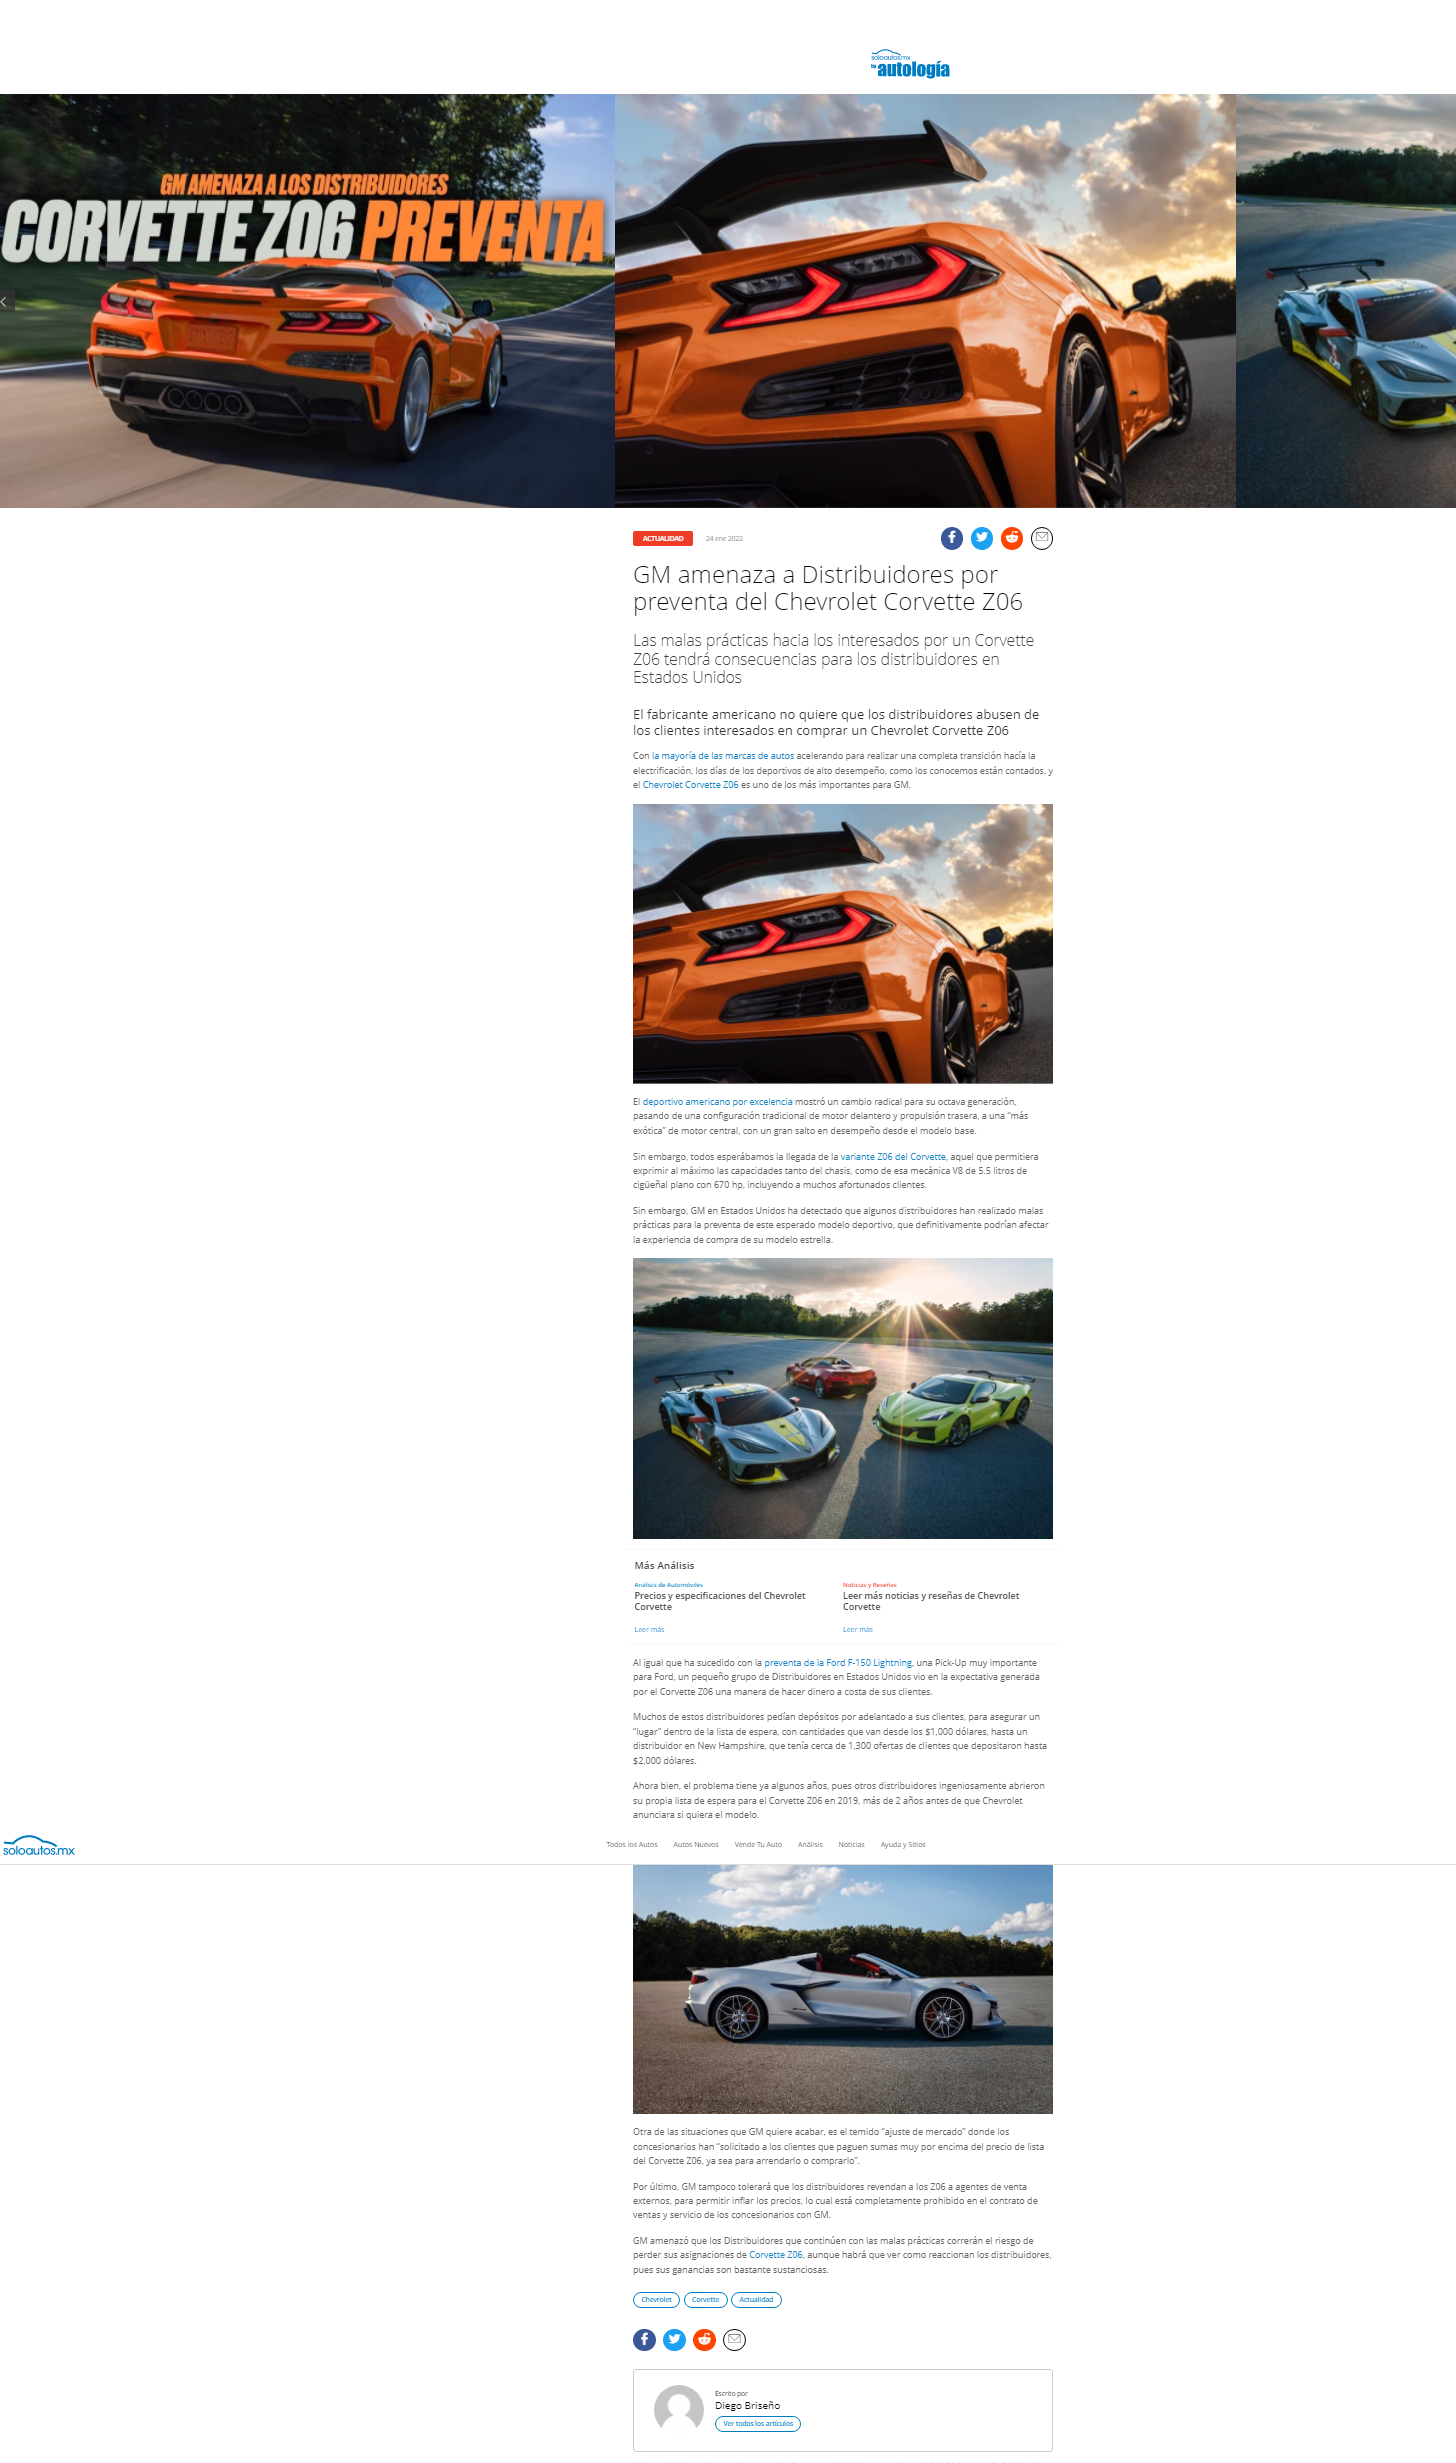Open 'Leer más noticias y reseñas de Chevrolet Corvette'
Screen dimensions: 1456x2463
point(931,1601)
